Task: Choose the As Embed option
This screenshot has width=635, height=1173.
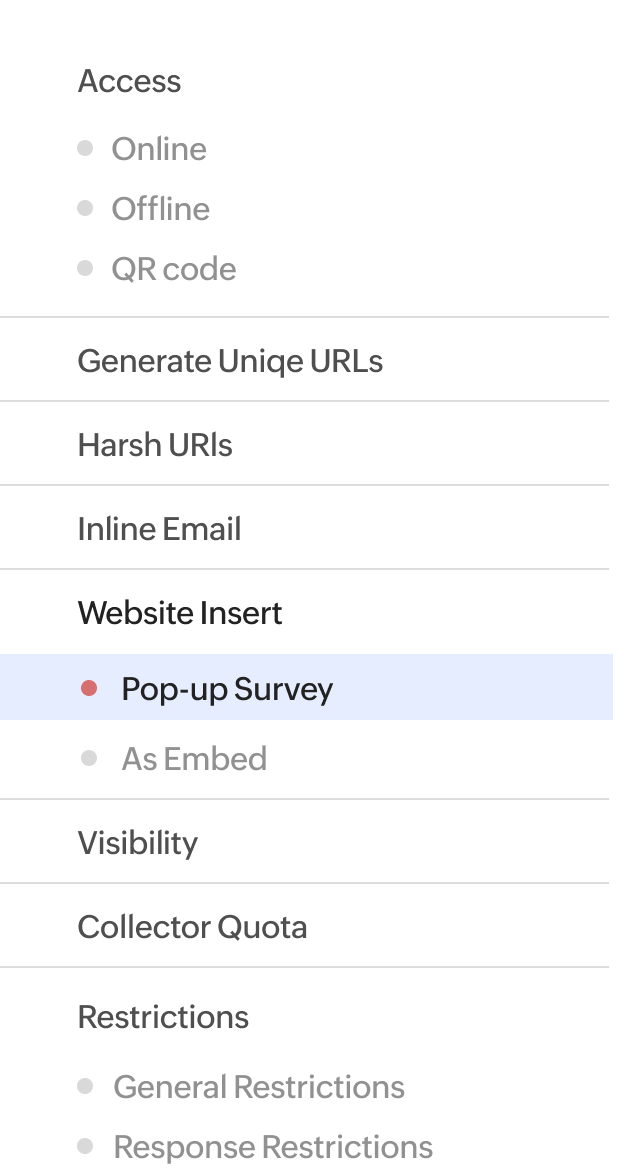Action: [x=194, y=759]
